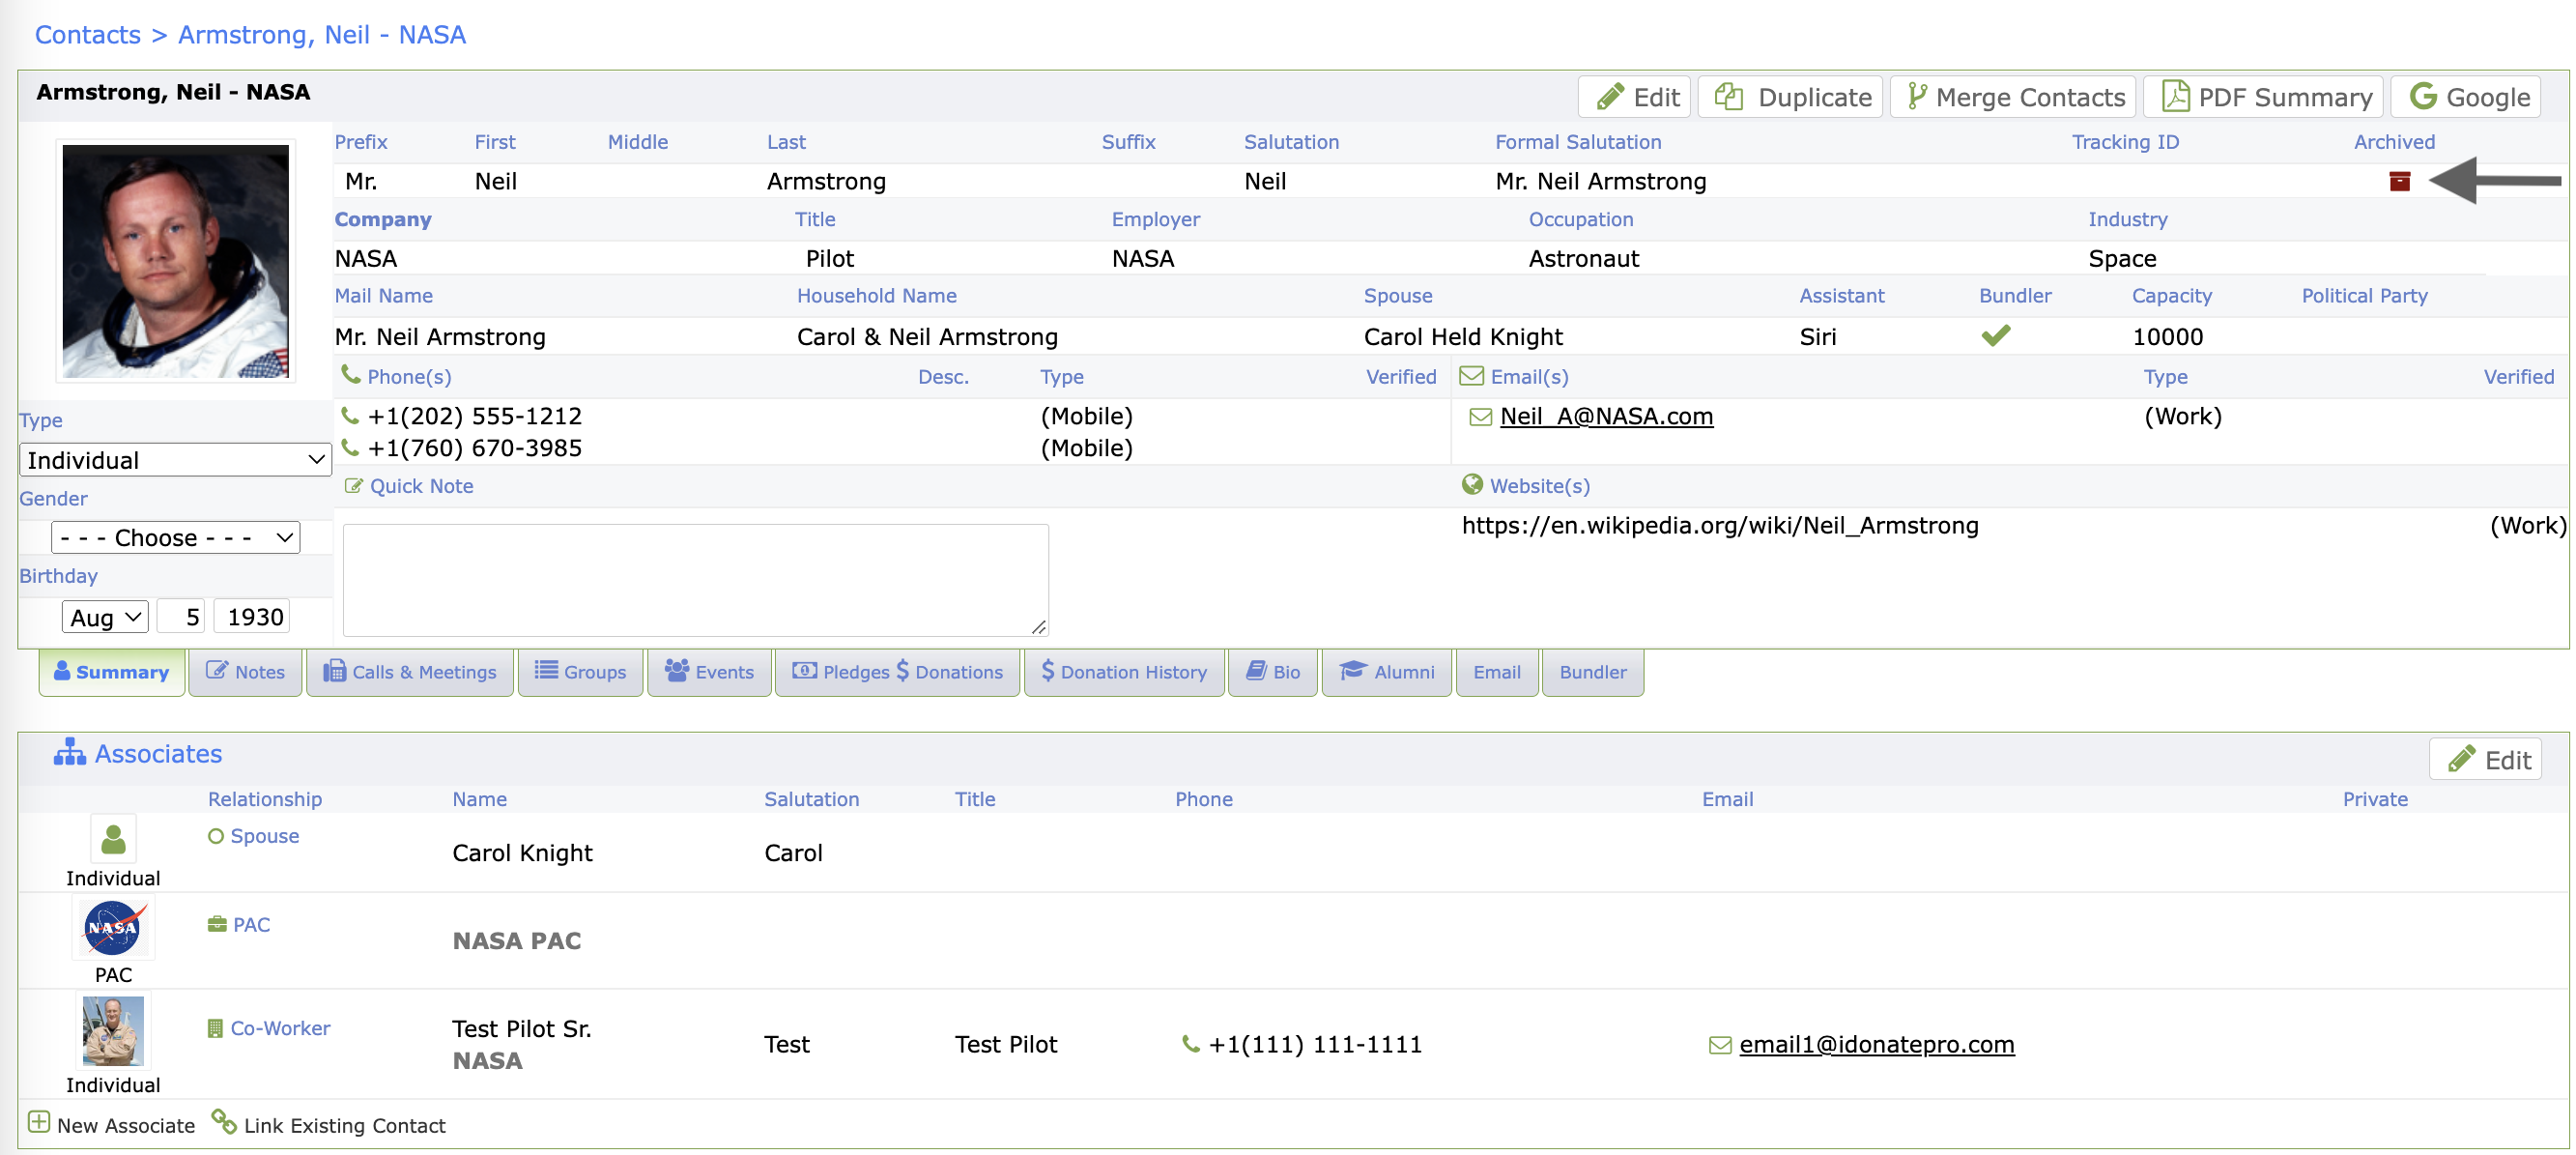Open the Bundler tab
2576x1155 pixels.
pyautogui.click(x=1592, y=672)
